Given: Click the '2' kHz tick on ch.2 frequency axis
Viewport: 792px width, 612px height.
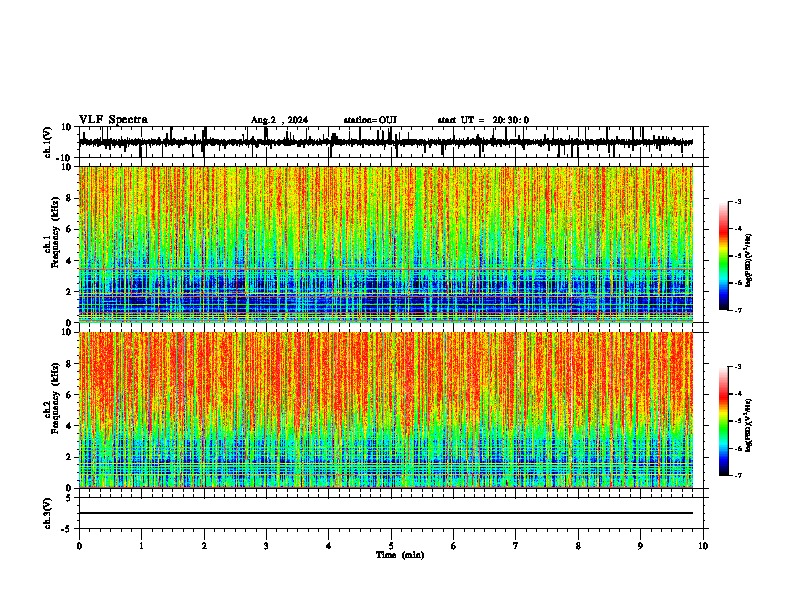Looking at the screenshot, I should (x=70, y=457).
